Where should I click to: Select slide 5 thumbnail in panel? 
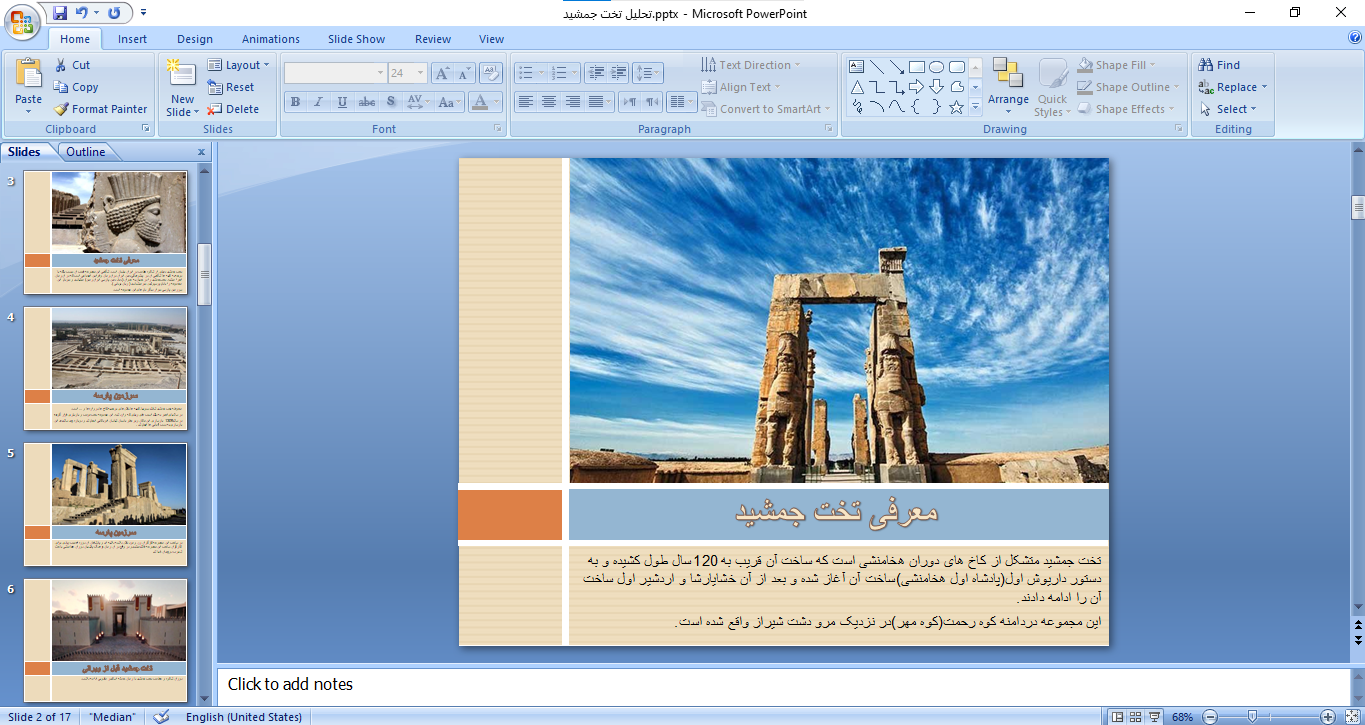[x=105, y=504]
